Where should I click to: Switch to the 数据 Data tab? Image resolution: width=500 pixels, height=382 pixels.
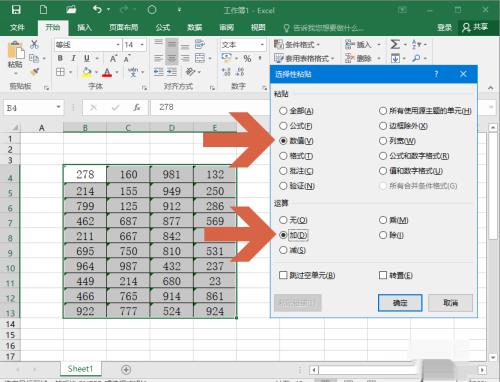[x=195, y=27]
